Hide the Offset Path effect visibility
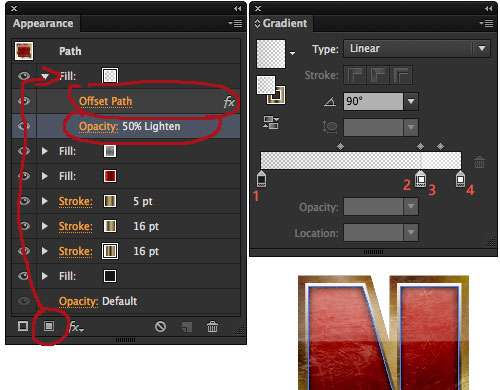This screenshot has height=390, width=500. pyautogui.click(x=24, y=101)
